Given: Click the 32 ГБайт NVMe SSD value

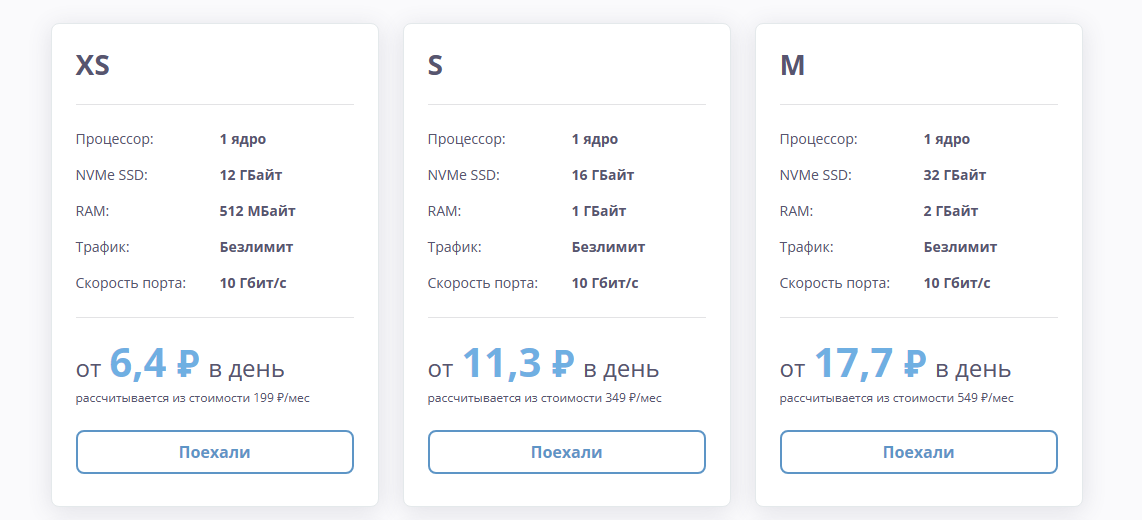Looking at the screenshot, I should pos(955,176).
